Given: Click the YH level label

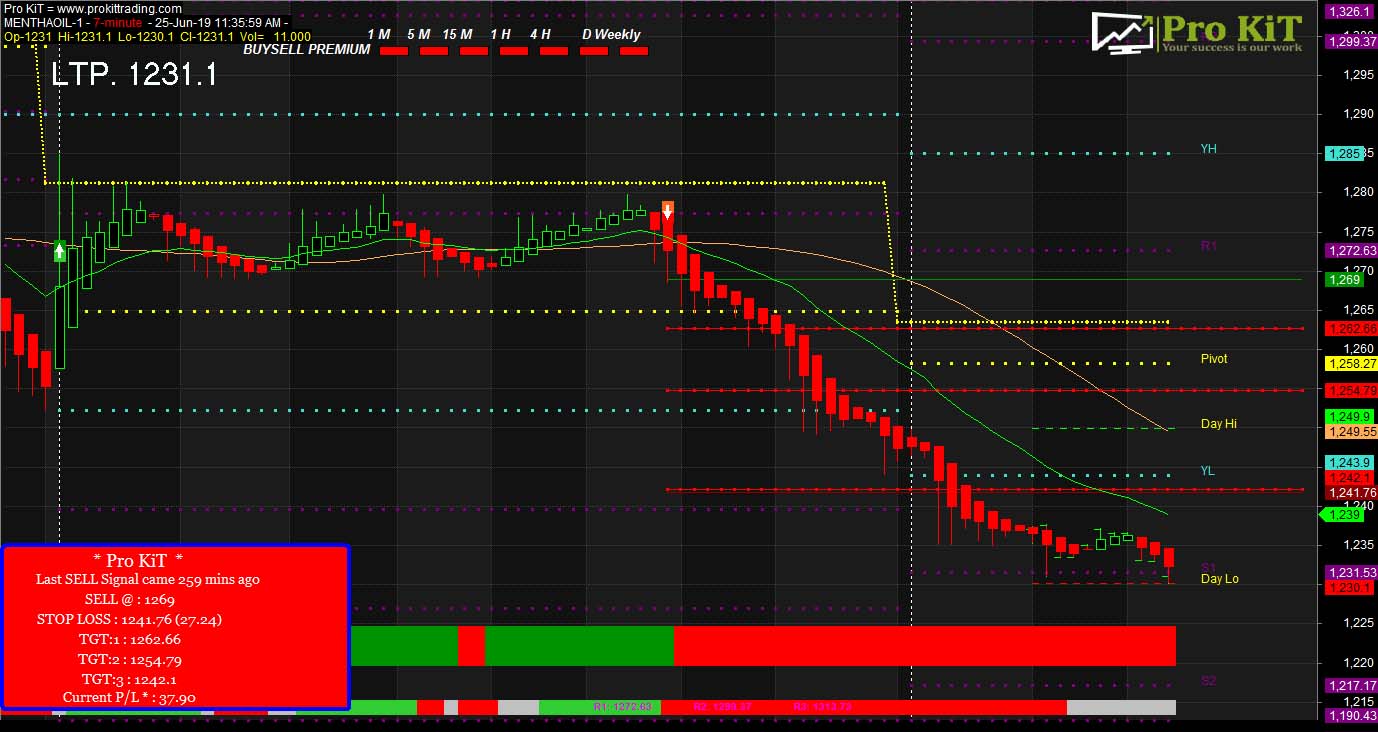Looking at the screenshot, I should [1208, 149].
